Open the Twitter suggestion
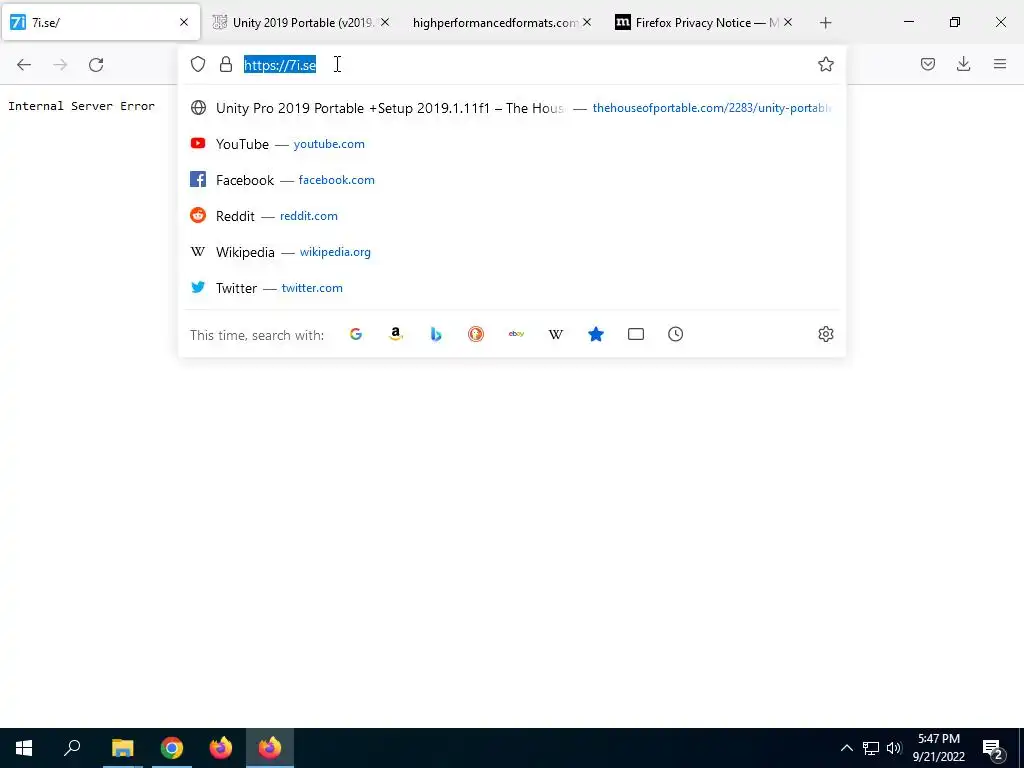The height and width of the screenshot is (768, 1024). tap(511, 287)
